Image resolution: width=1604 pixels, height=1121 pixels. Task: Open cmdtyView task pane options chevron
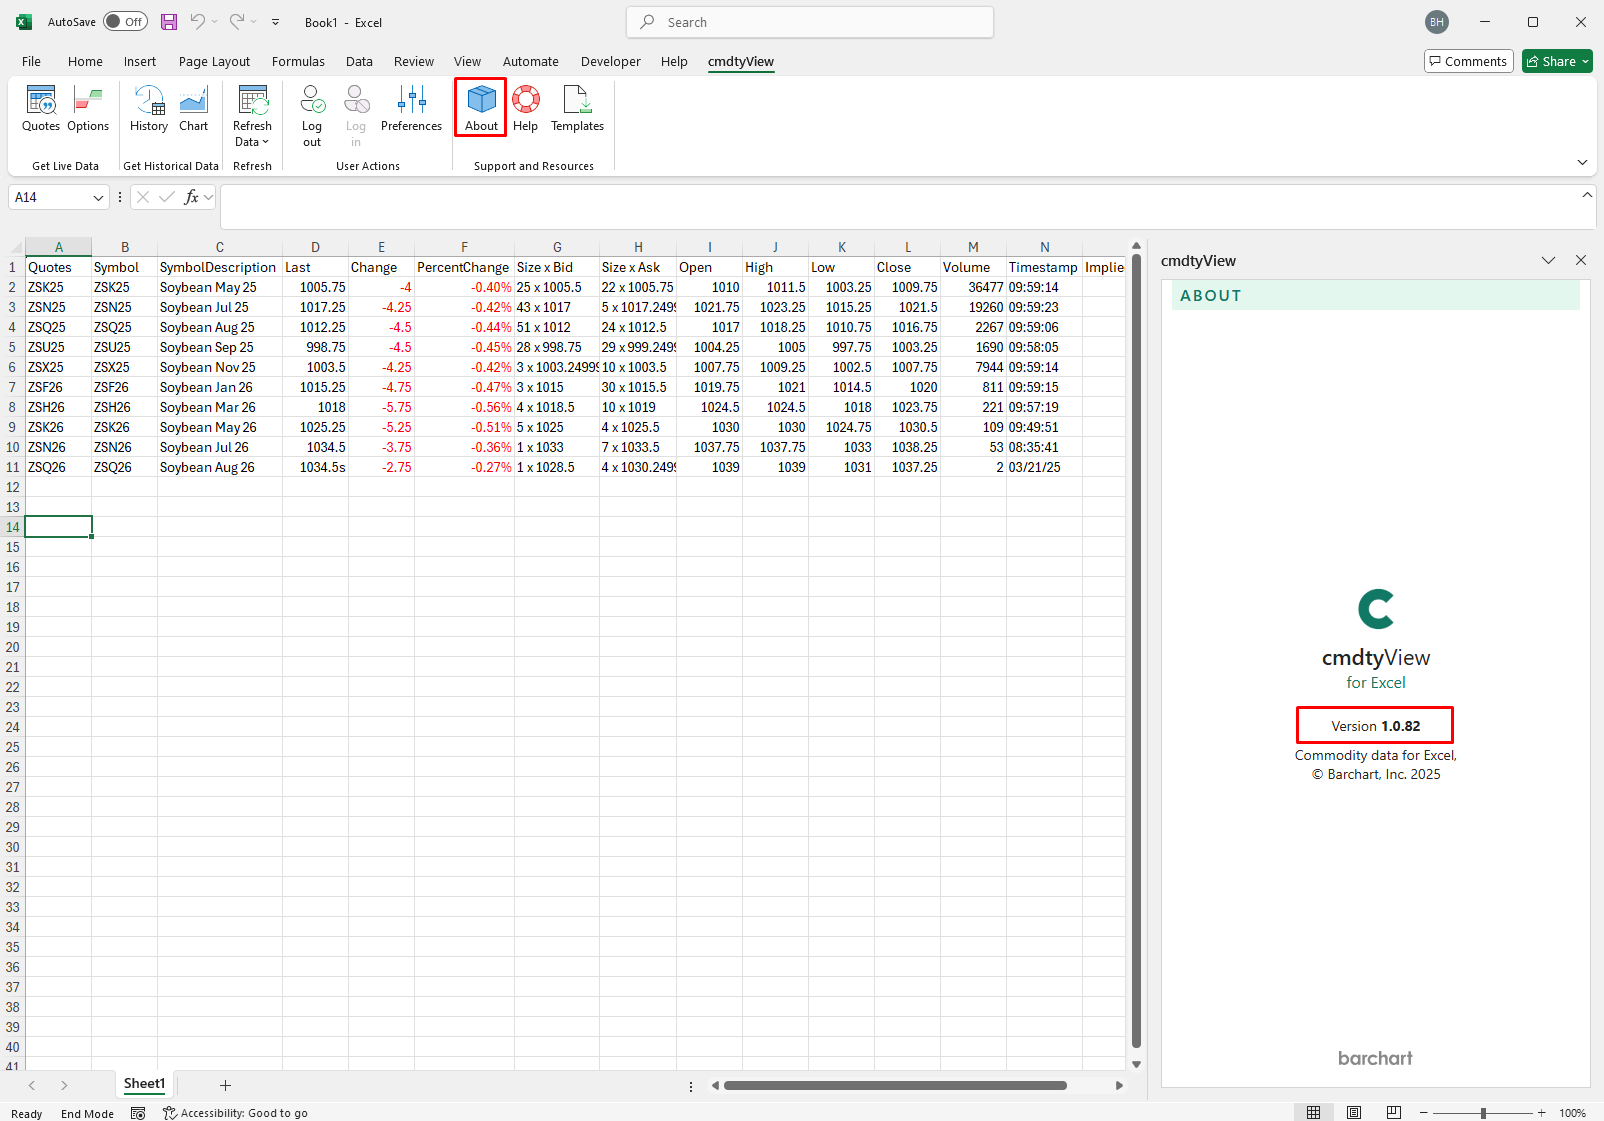point(1548,260)
